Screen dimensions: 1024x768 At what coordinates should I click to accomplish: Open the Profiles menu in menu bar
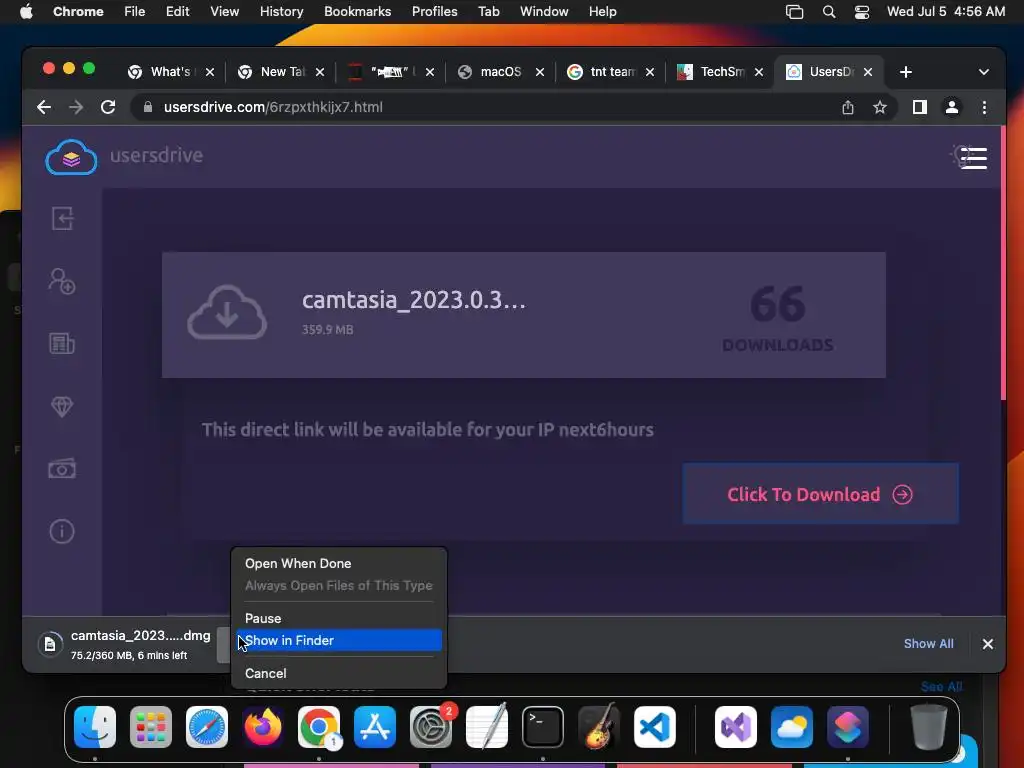tap(434, 12)
